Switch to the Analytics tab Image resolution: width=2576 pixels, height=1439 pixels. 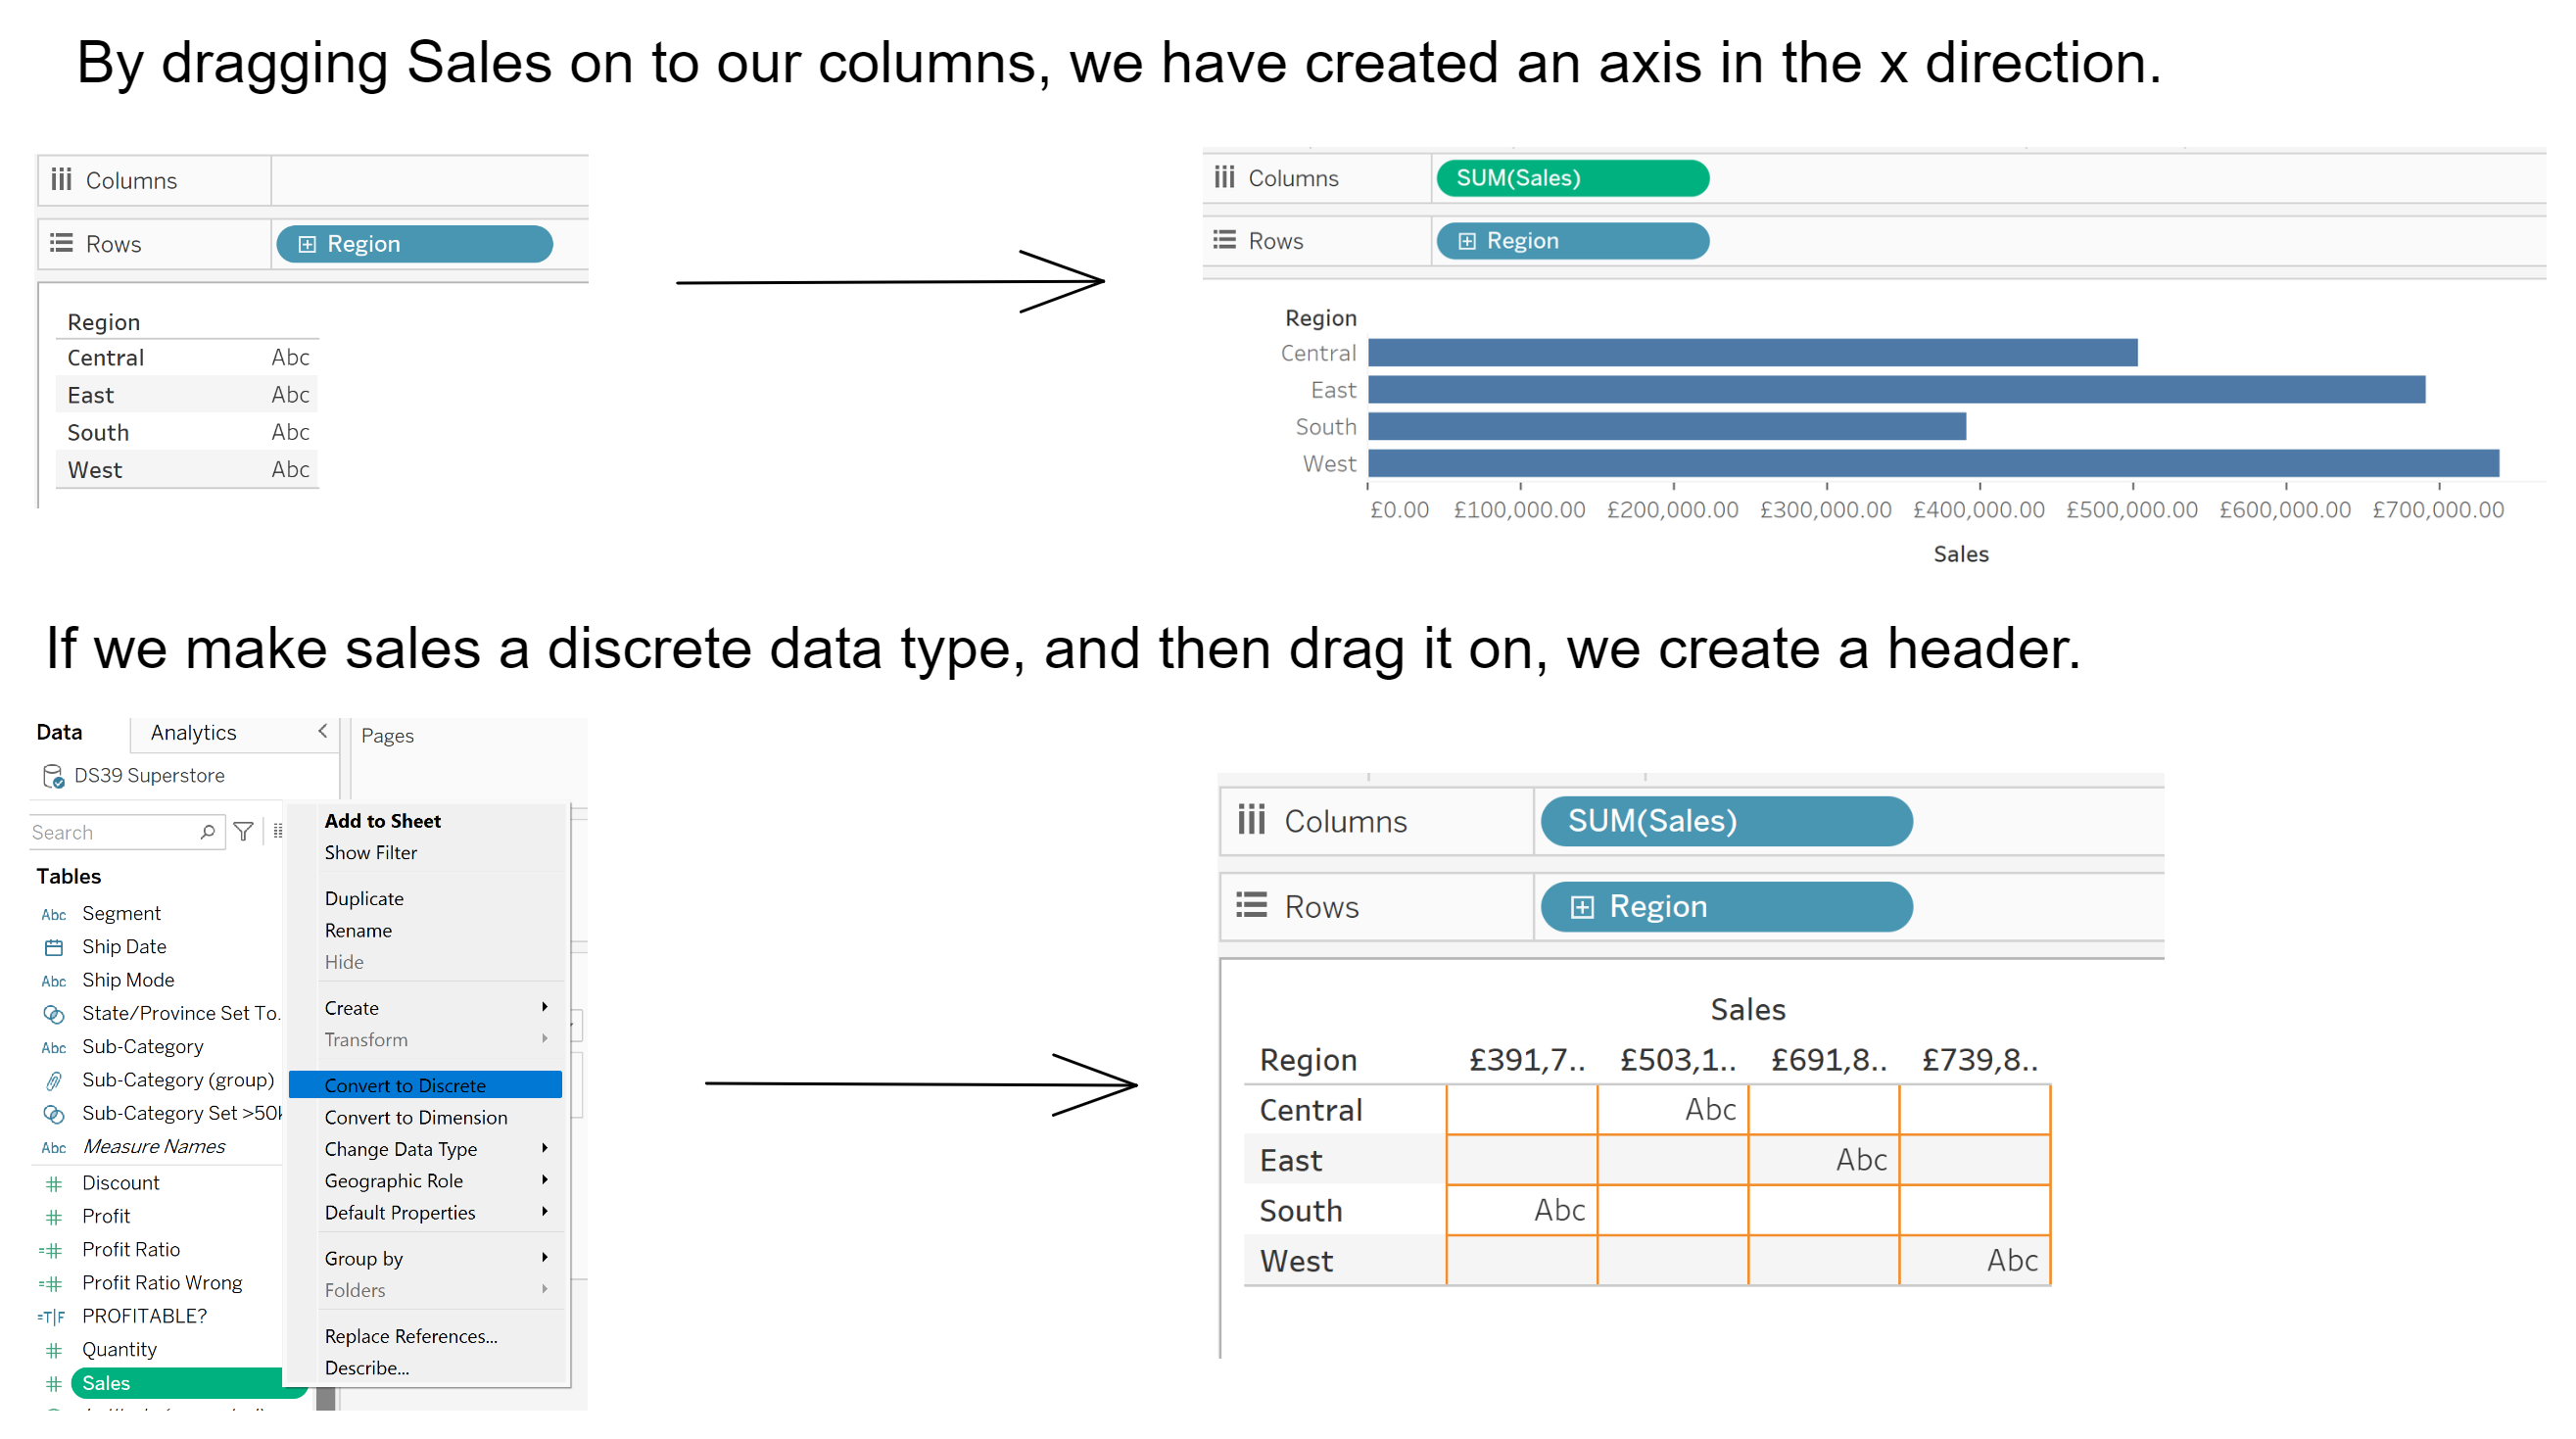[193, 733]
